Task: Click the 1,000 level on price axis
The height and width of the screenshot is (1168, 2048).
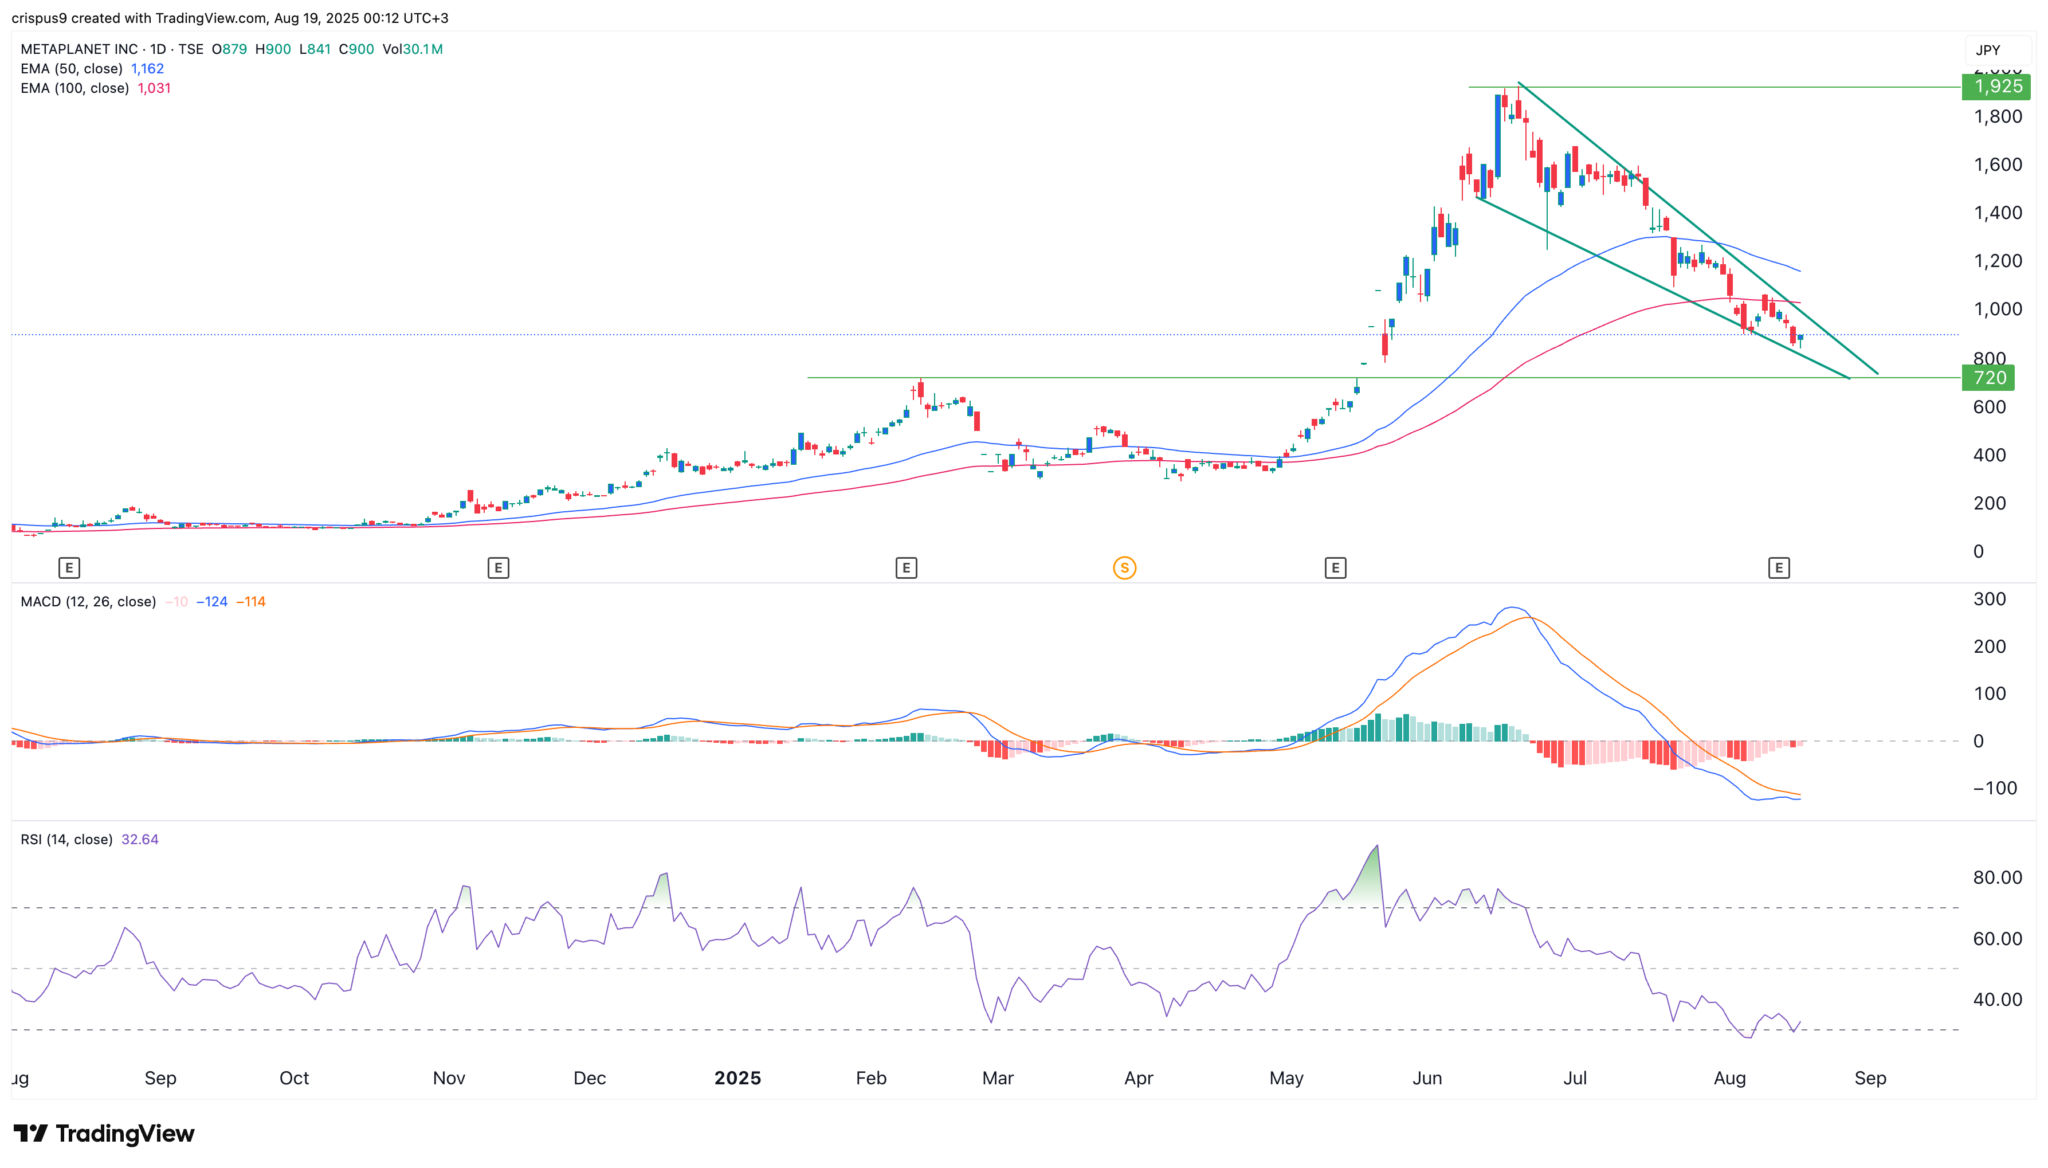Action: (x=1997, y=309)
